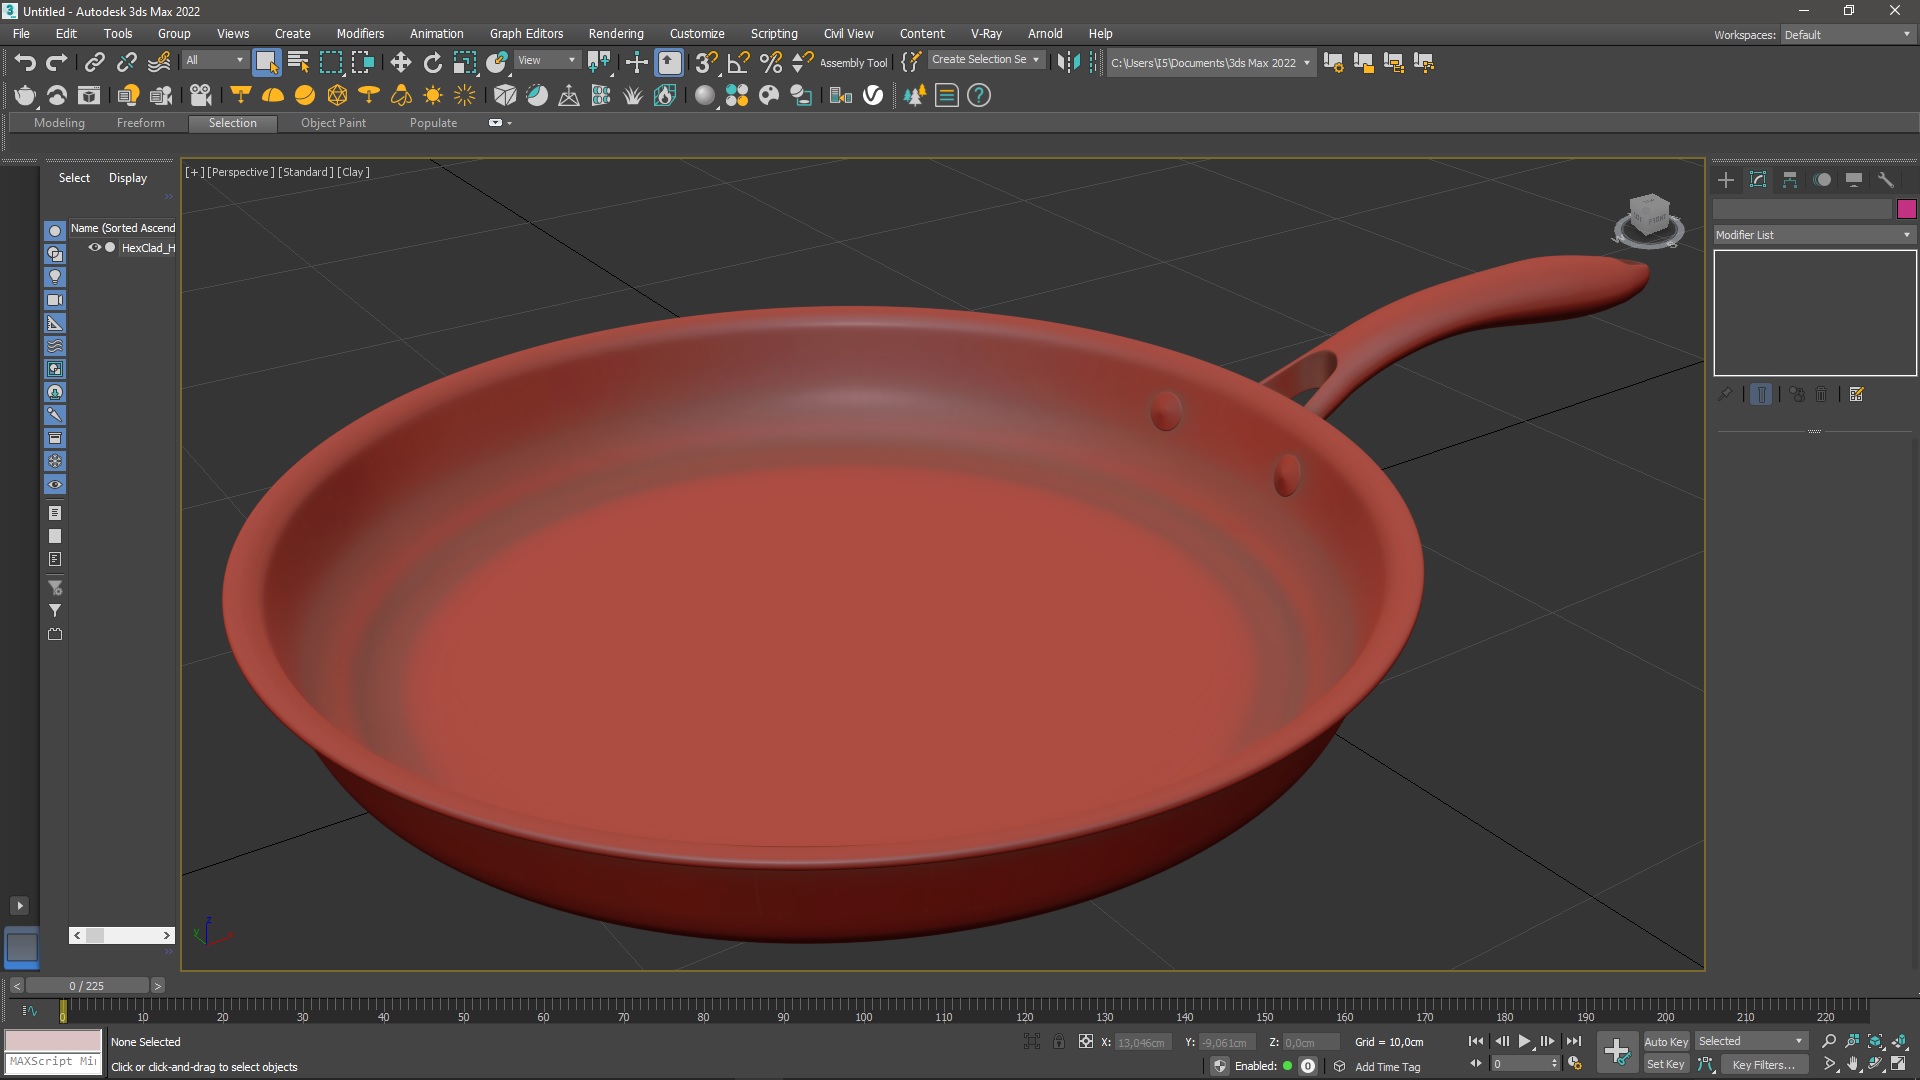Choose the Select and Move tool
The height and width of the screenshot is (1080, 1920).
(x=401, y=63)
